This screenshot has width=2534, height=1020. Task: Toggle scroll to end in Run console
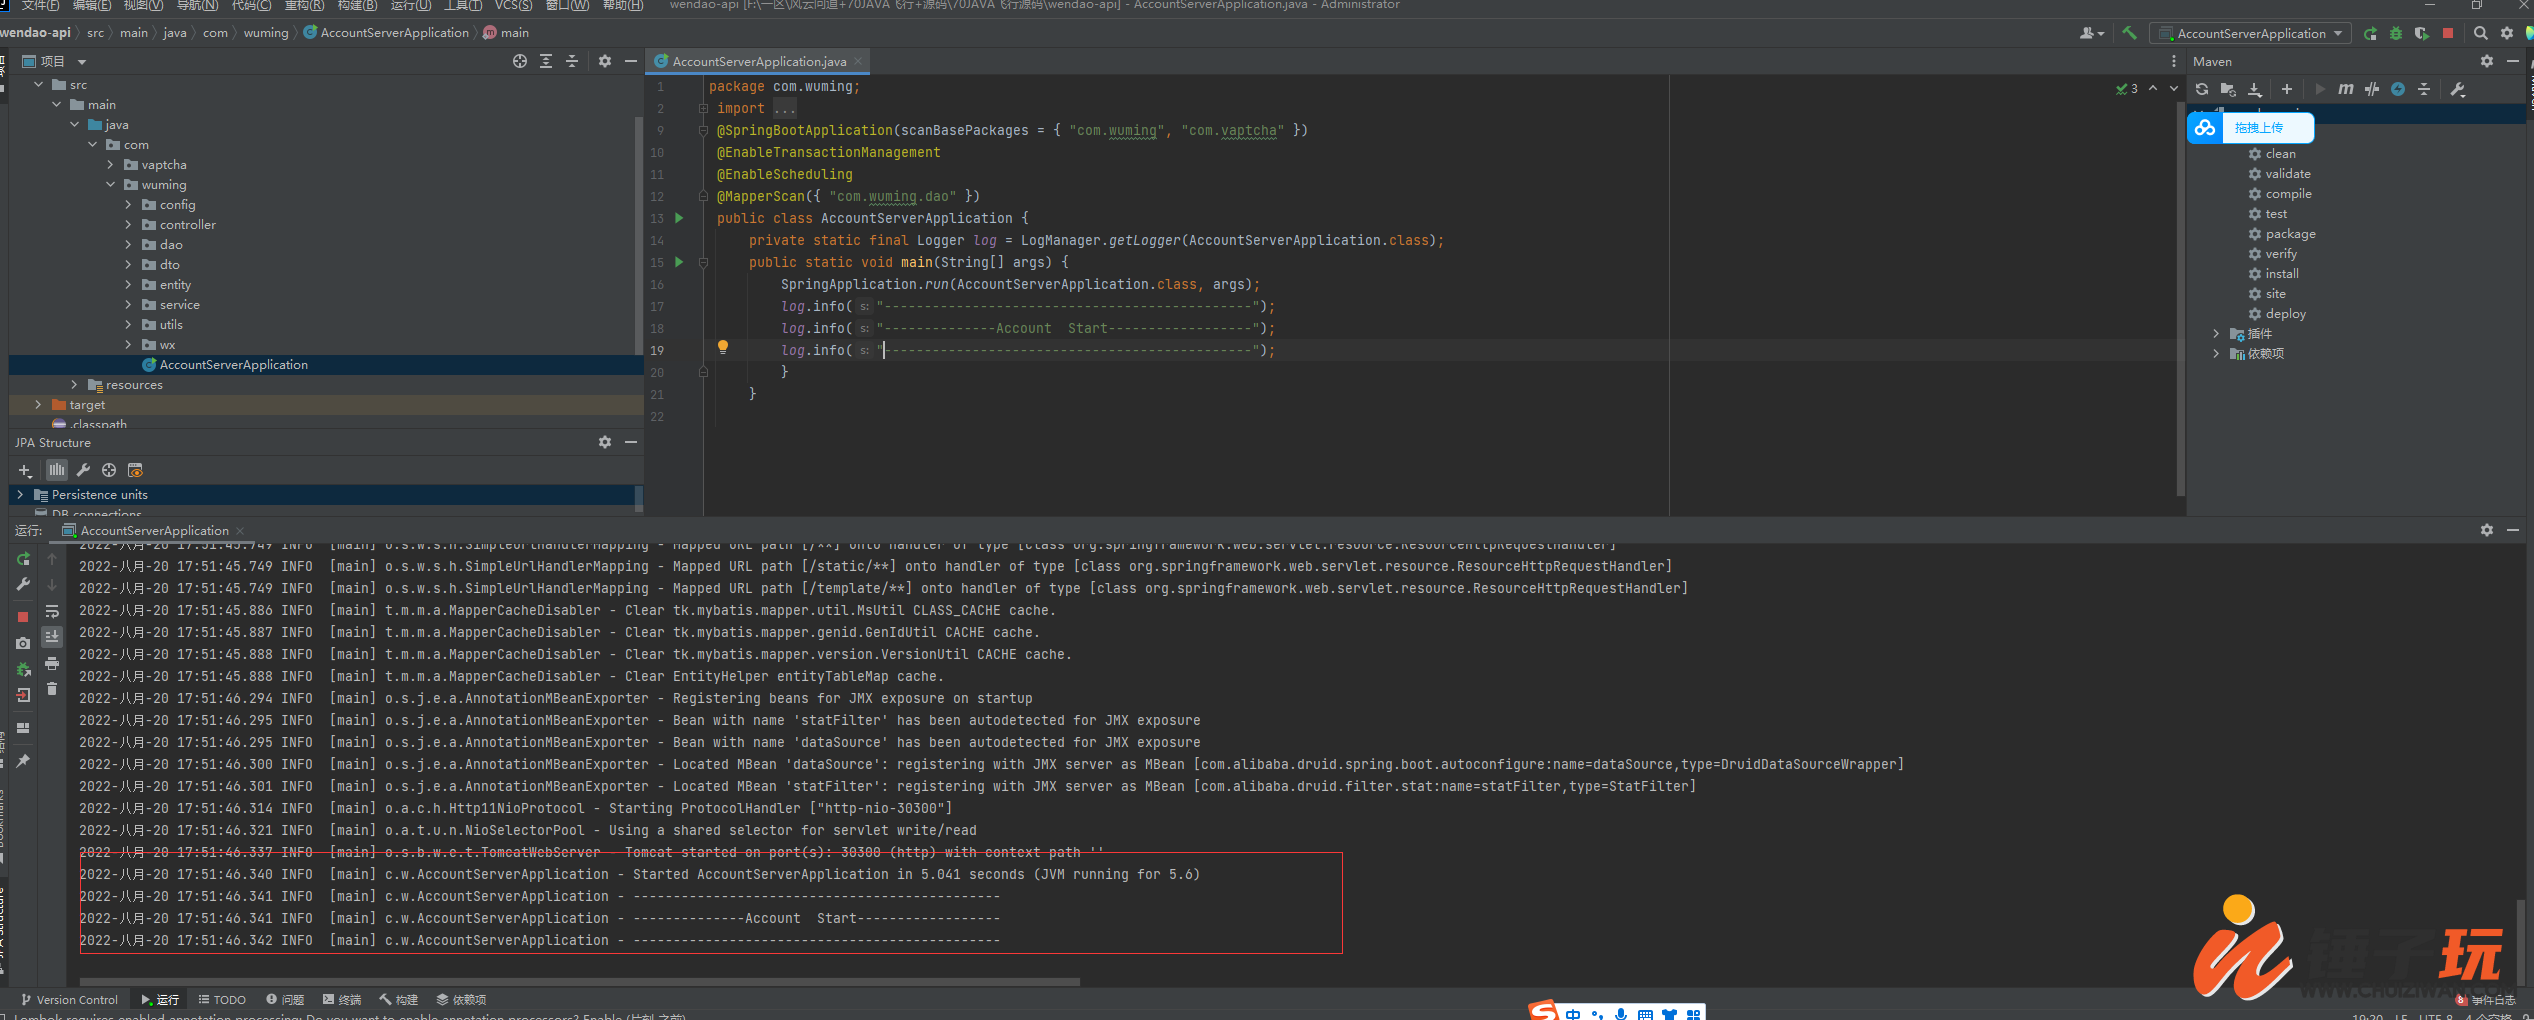click(x=52, y=637)
